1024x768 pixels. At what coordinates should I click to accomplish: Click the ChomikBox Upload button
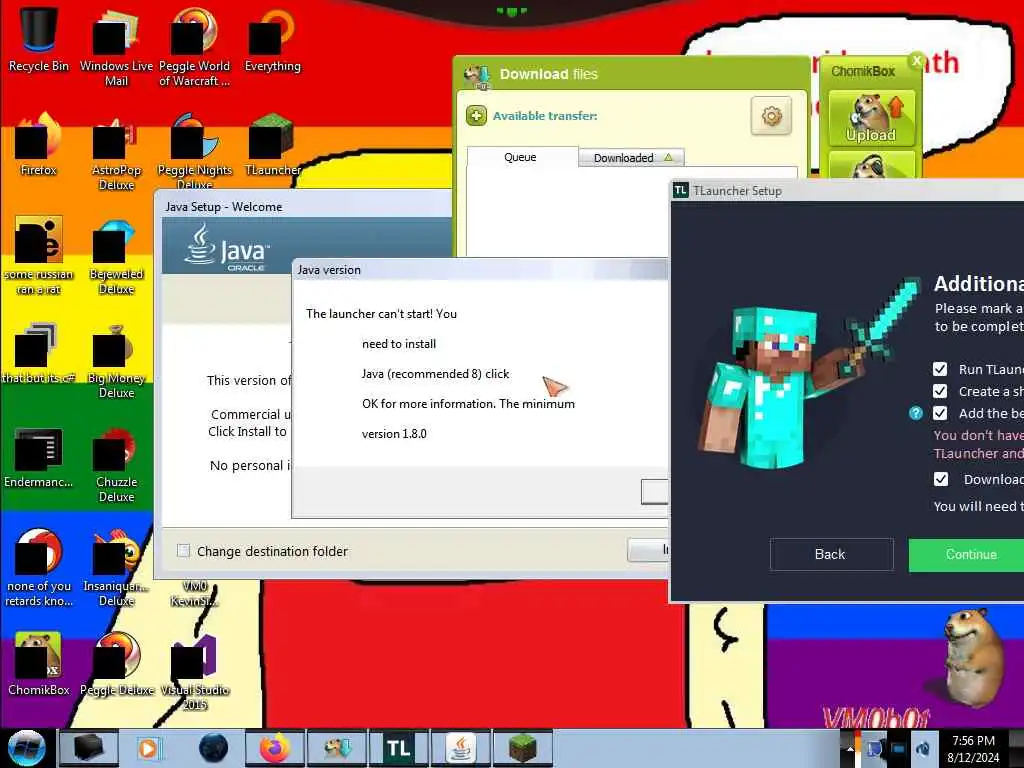point(871,118)
